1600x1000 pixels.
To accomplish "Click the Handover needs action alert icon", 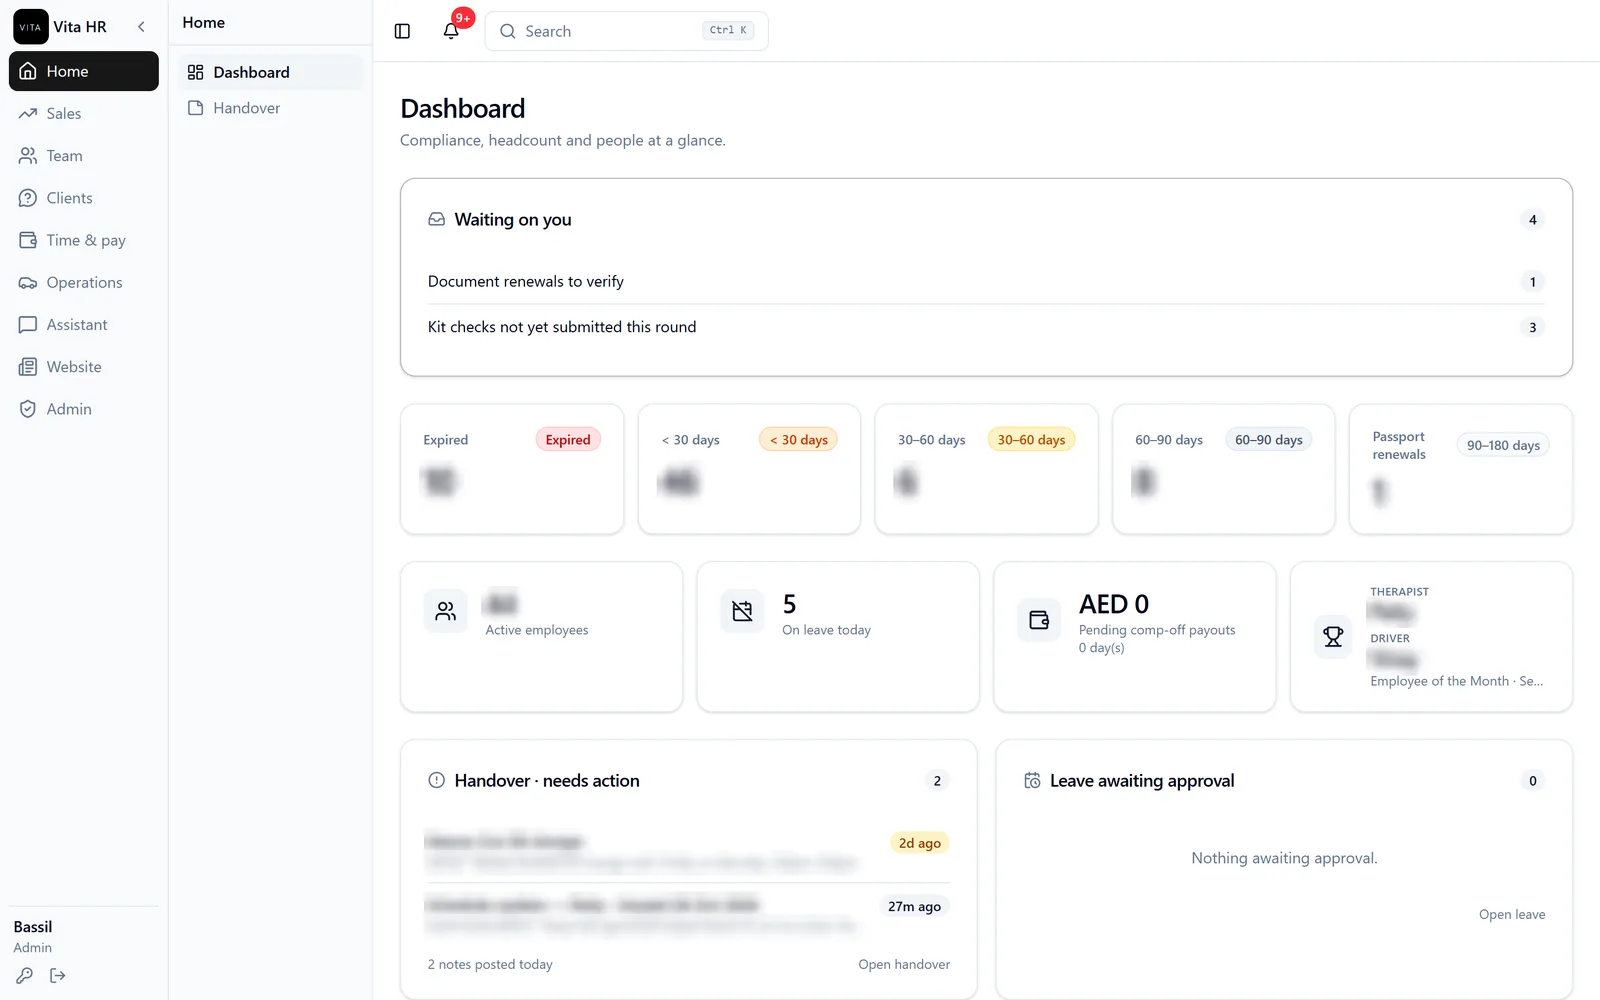I will pyautogui.click(x=437, y=780).
